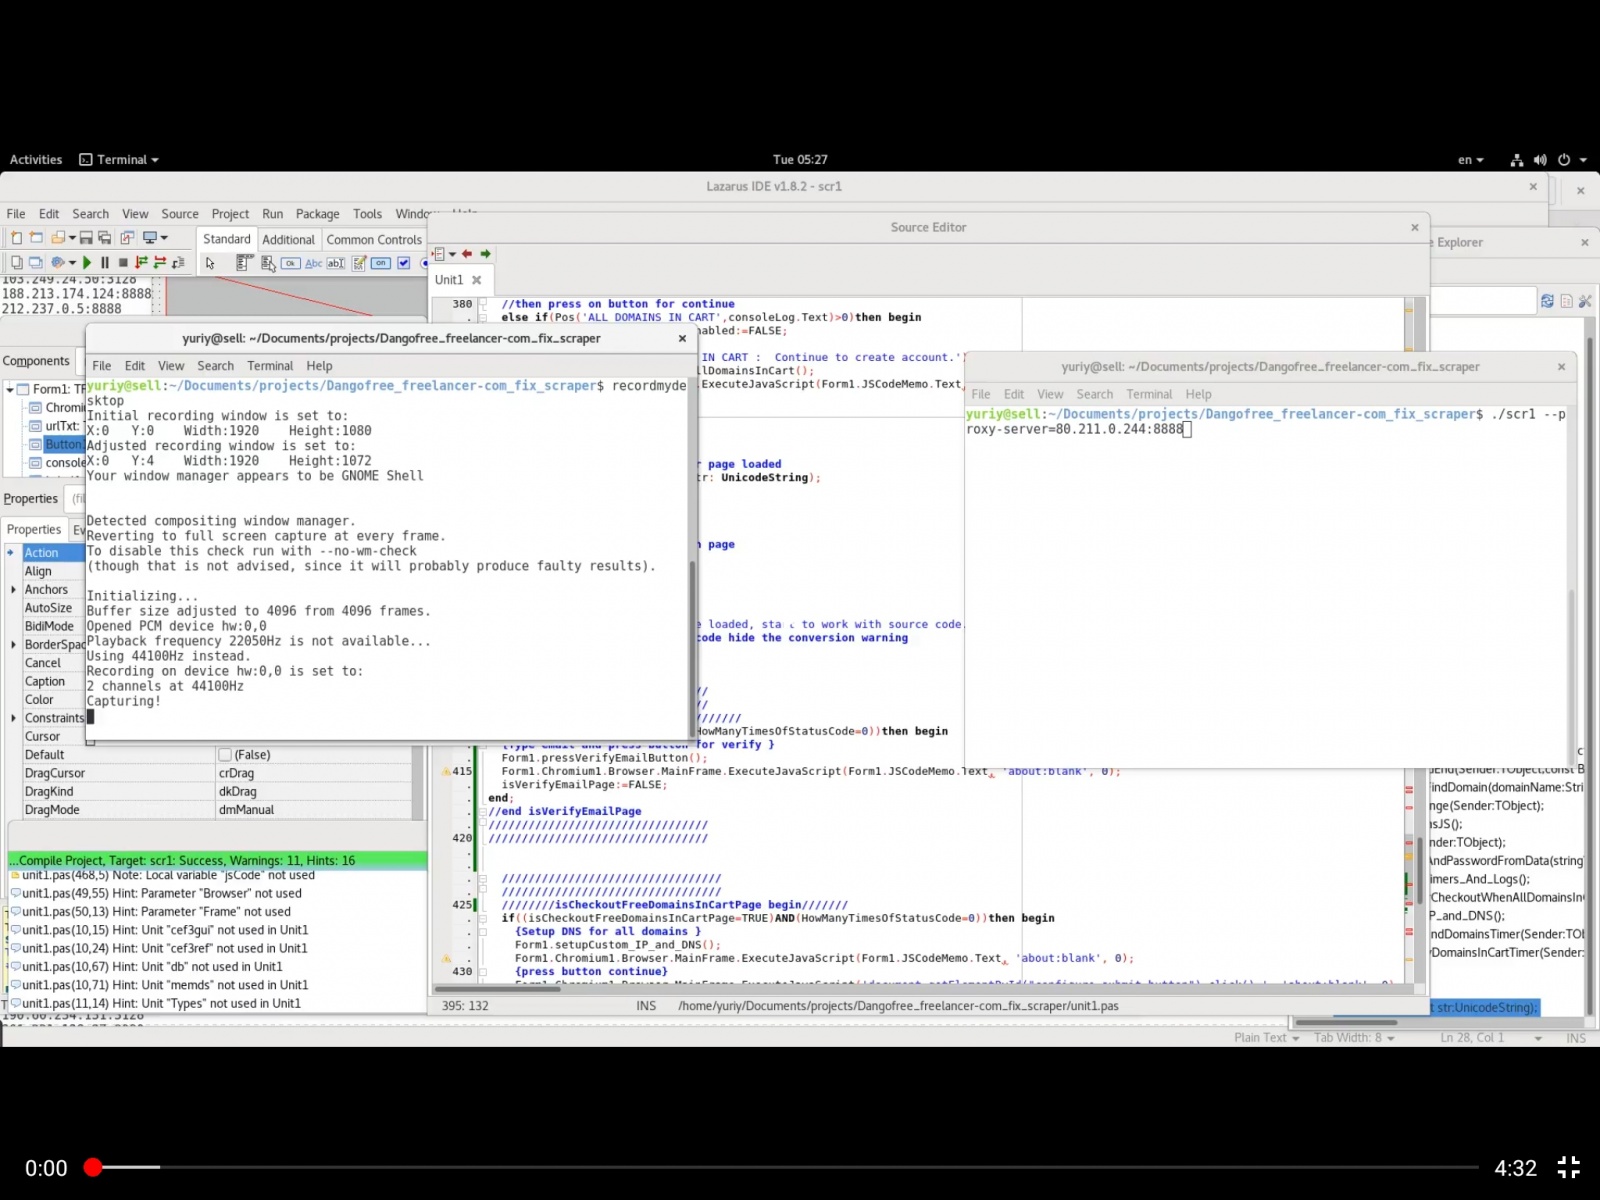
Task: Click the Step Over debug icon
Action: [160, 263]
